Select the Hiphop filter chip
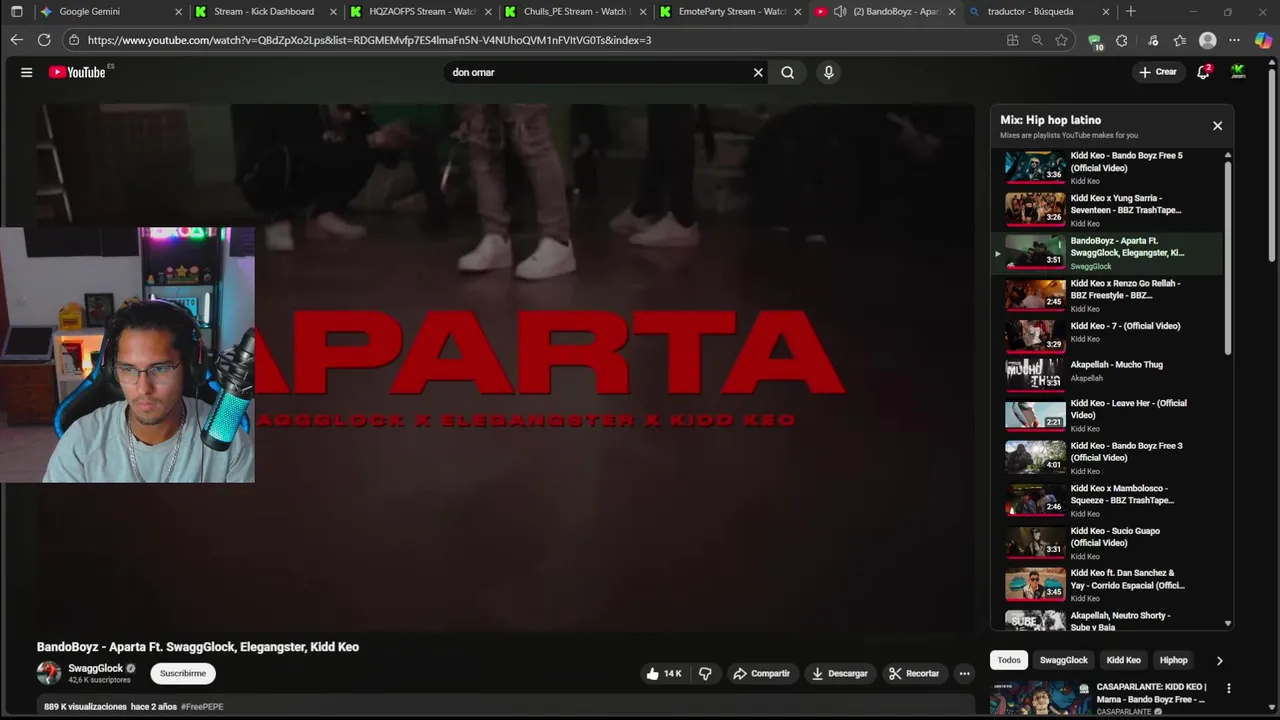Screen dimensions: 1280x720 [1173, 660]
